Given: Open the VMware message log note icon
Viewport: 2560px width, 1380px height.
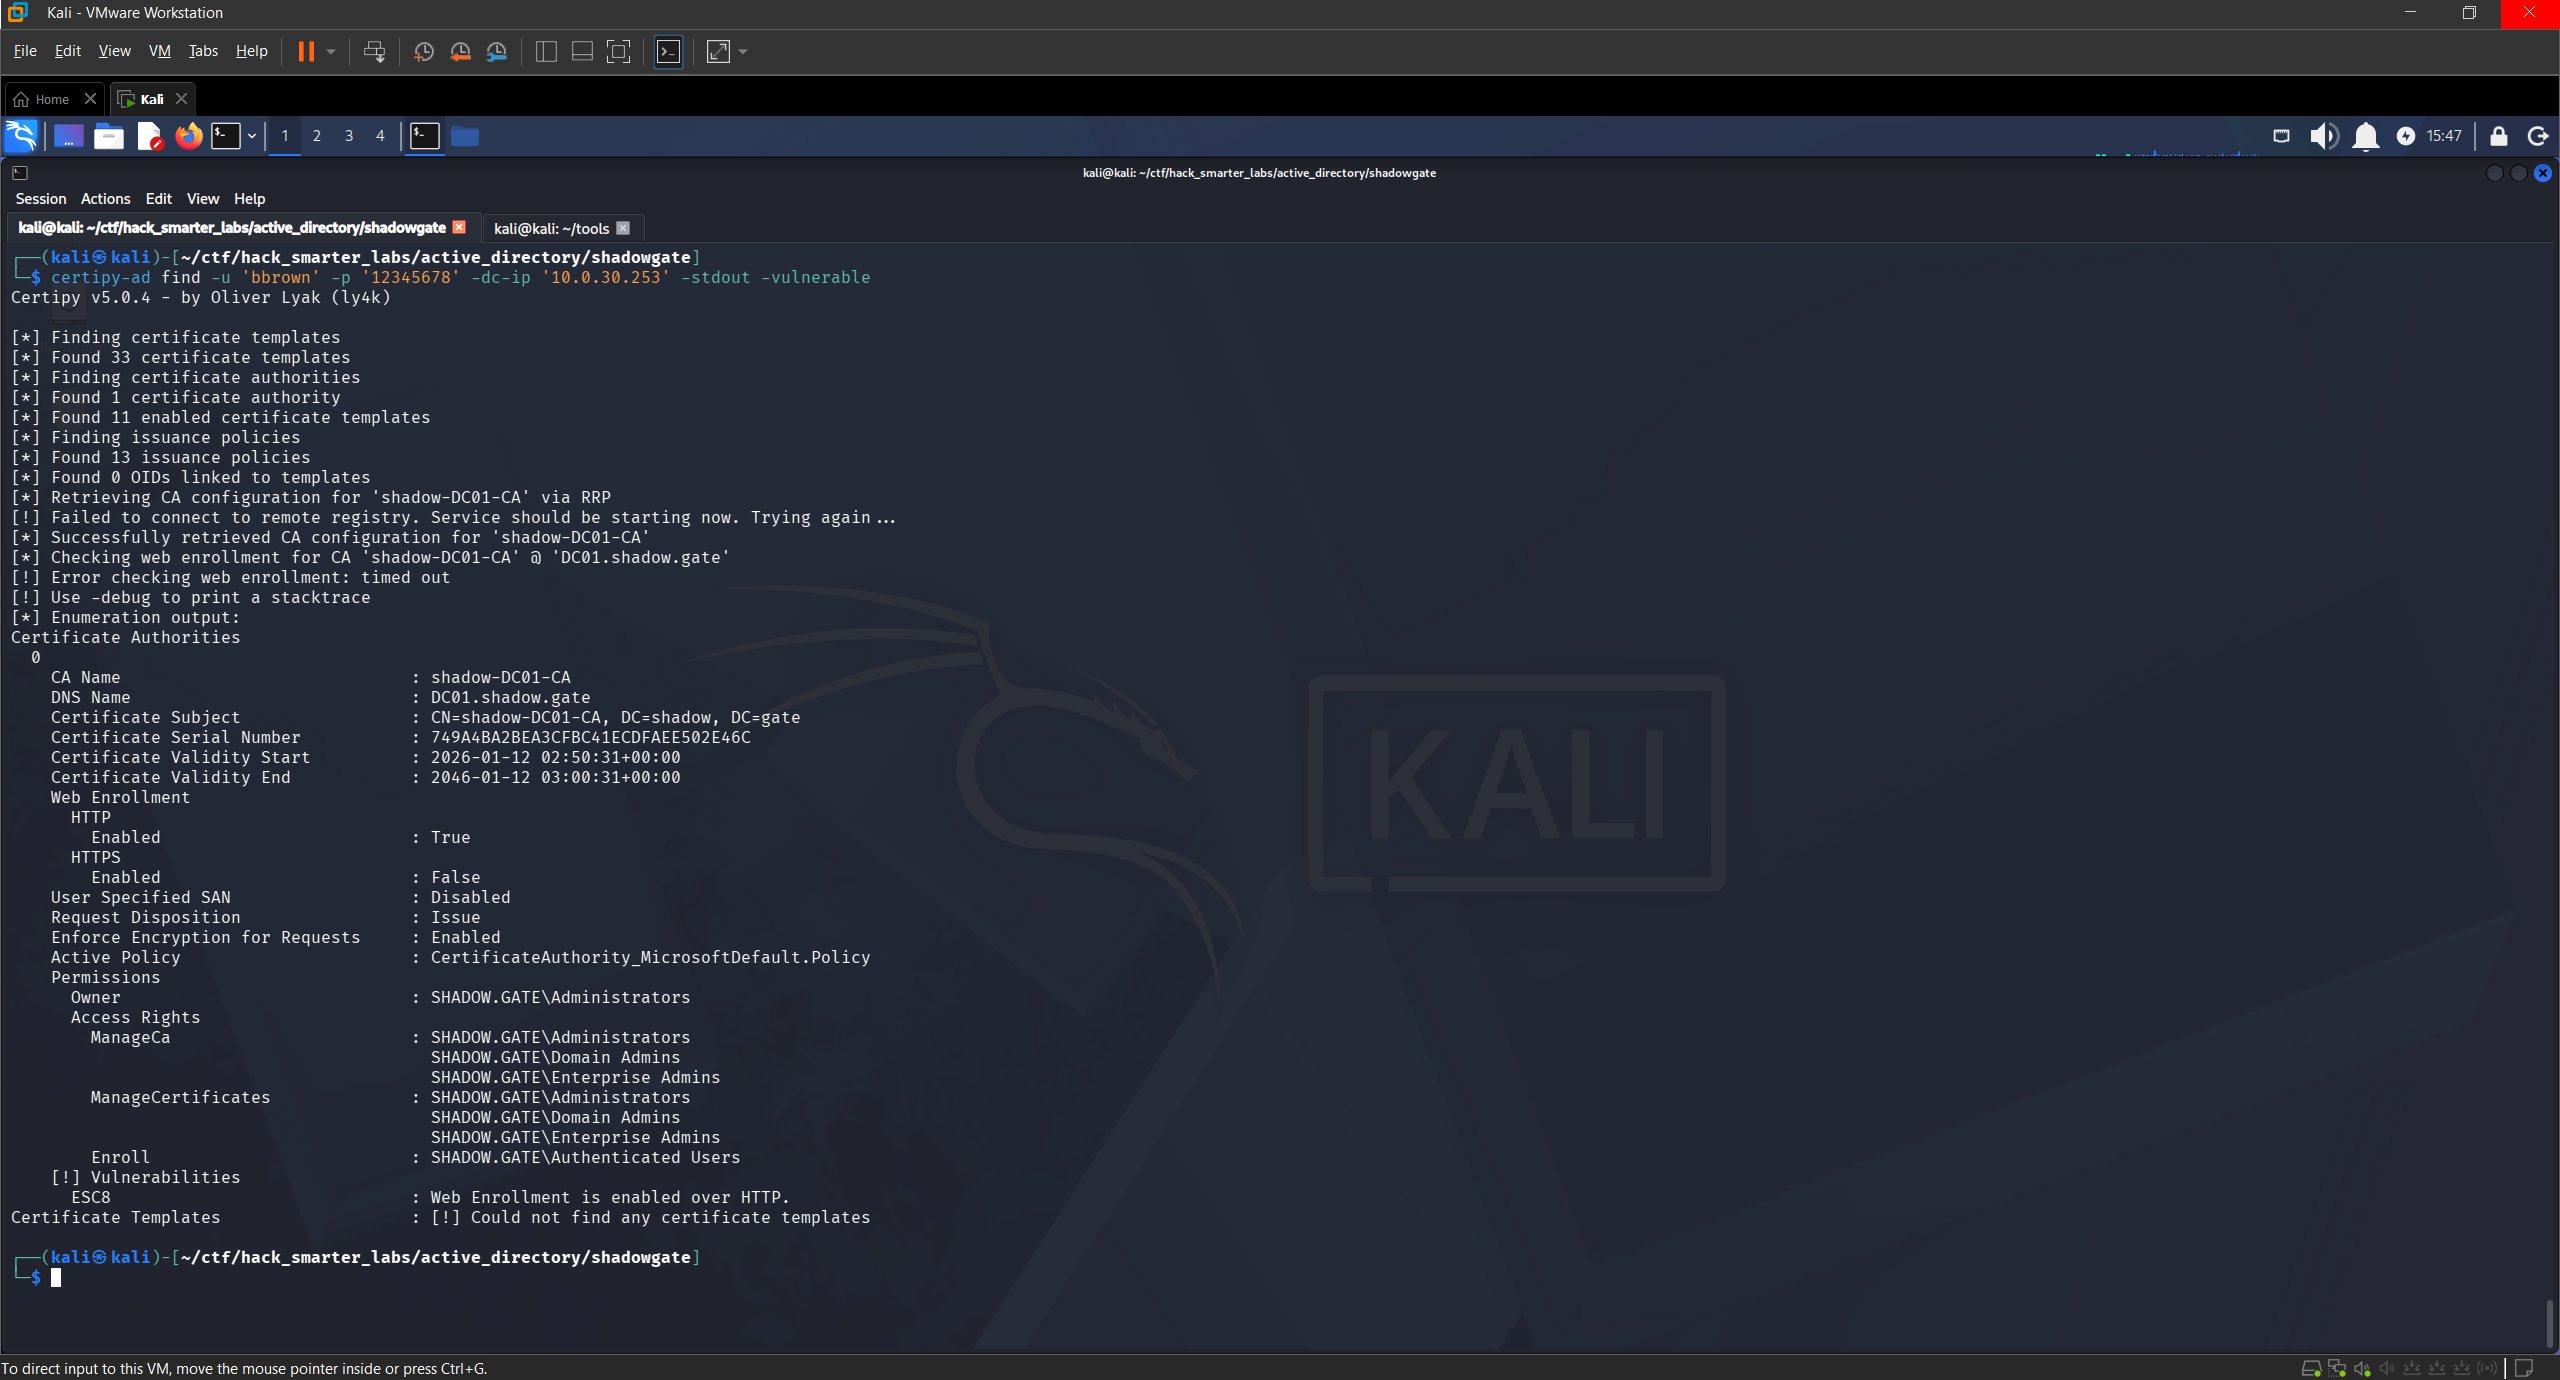Looking at the screenshot, I should pyautogui.click(x=2524, y=1368).
